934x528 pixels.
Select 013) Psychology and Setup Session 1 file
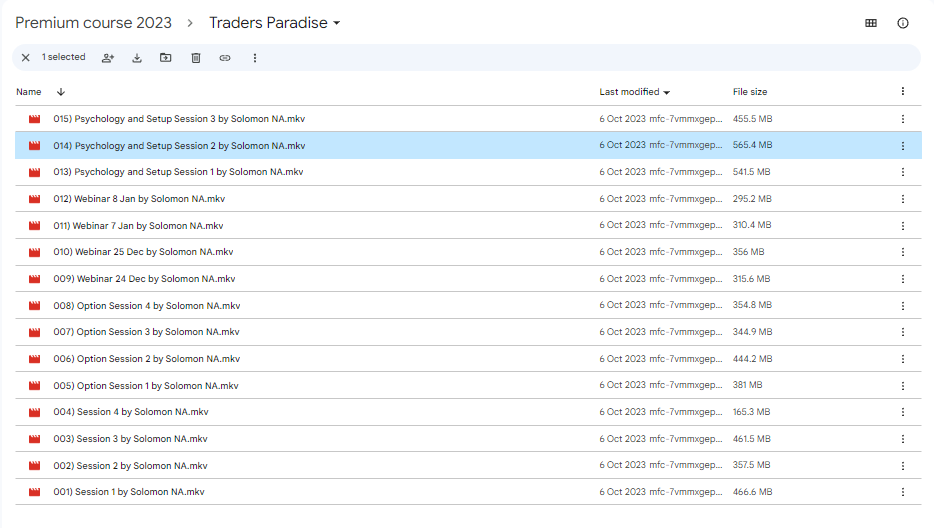468,172
